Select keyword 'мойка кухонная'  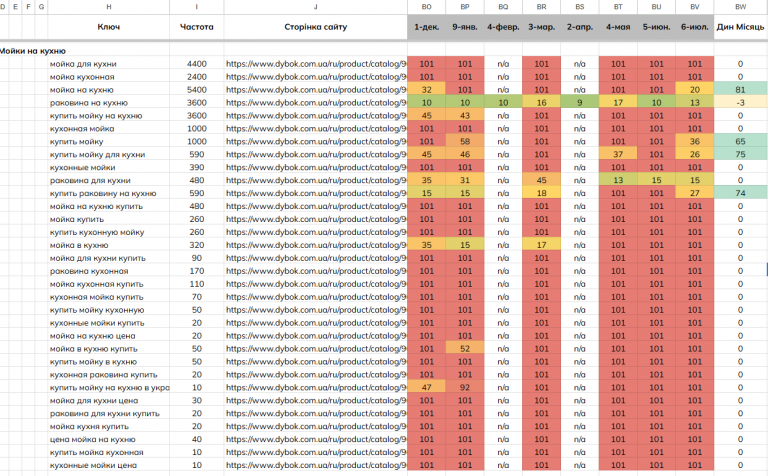coord(82,77)
